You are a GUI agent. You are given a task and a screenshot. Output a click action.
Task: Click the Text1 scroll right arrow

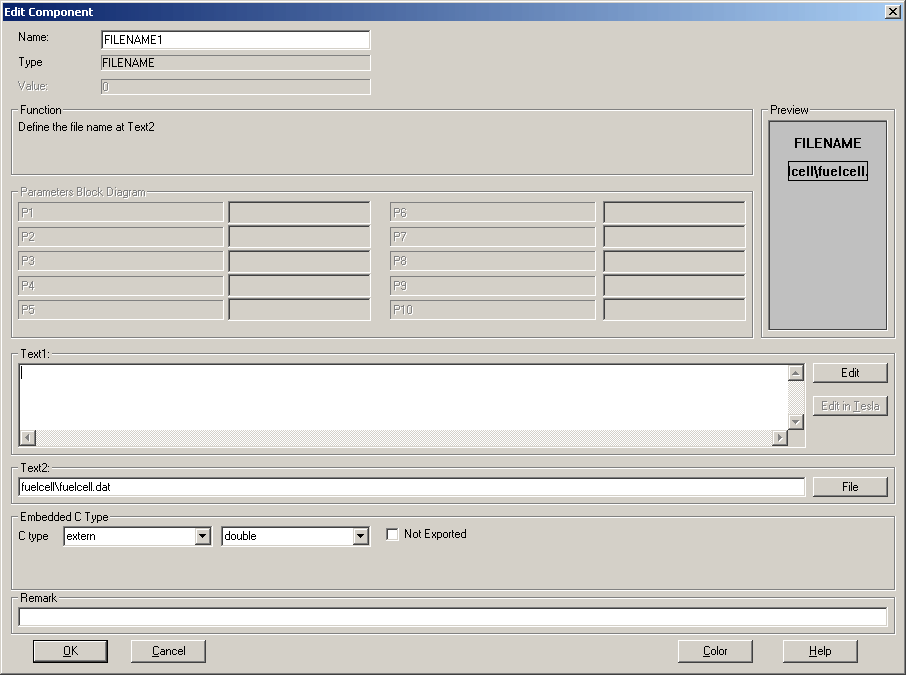point(780,437)
